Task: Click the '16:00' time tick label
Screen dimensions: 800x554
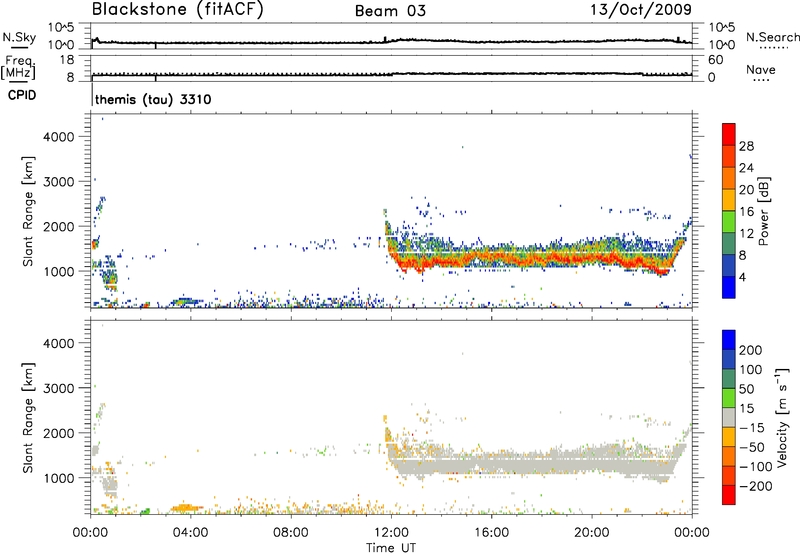Action: click(x=491, y=533)
